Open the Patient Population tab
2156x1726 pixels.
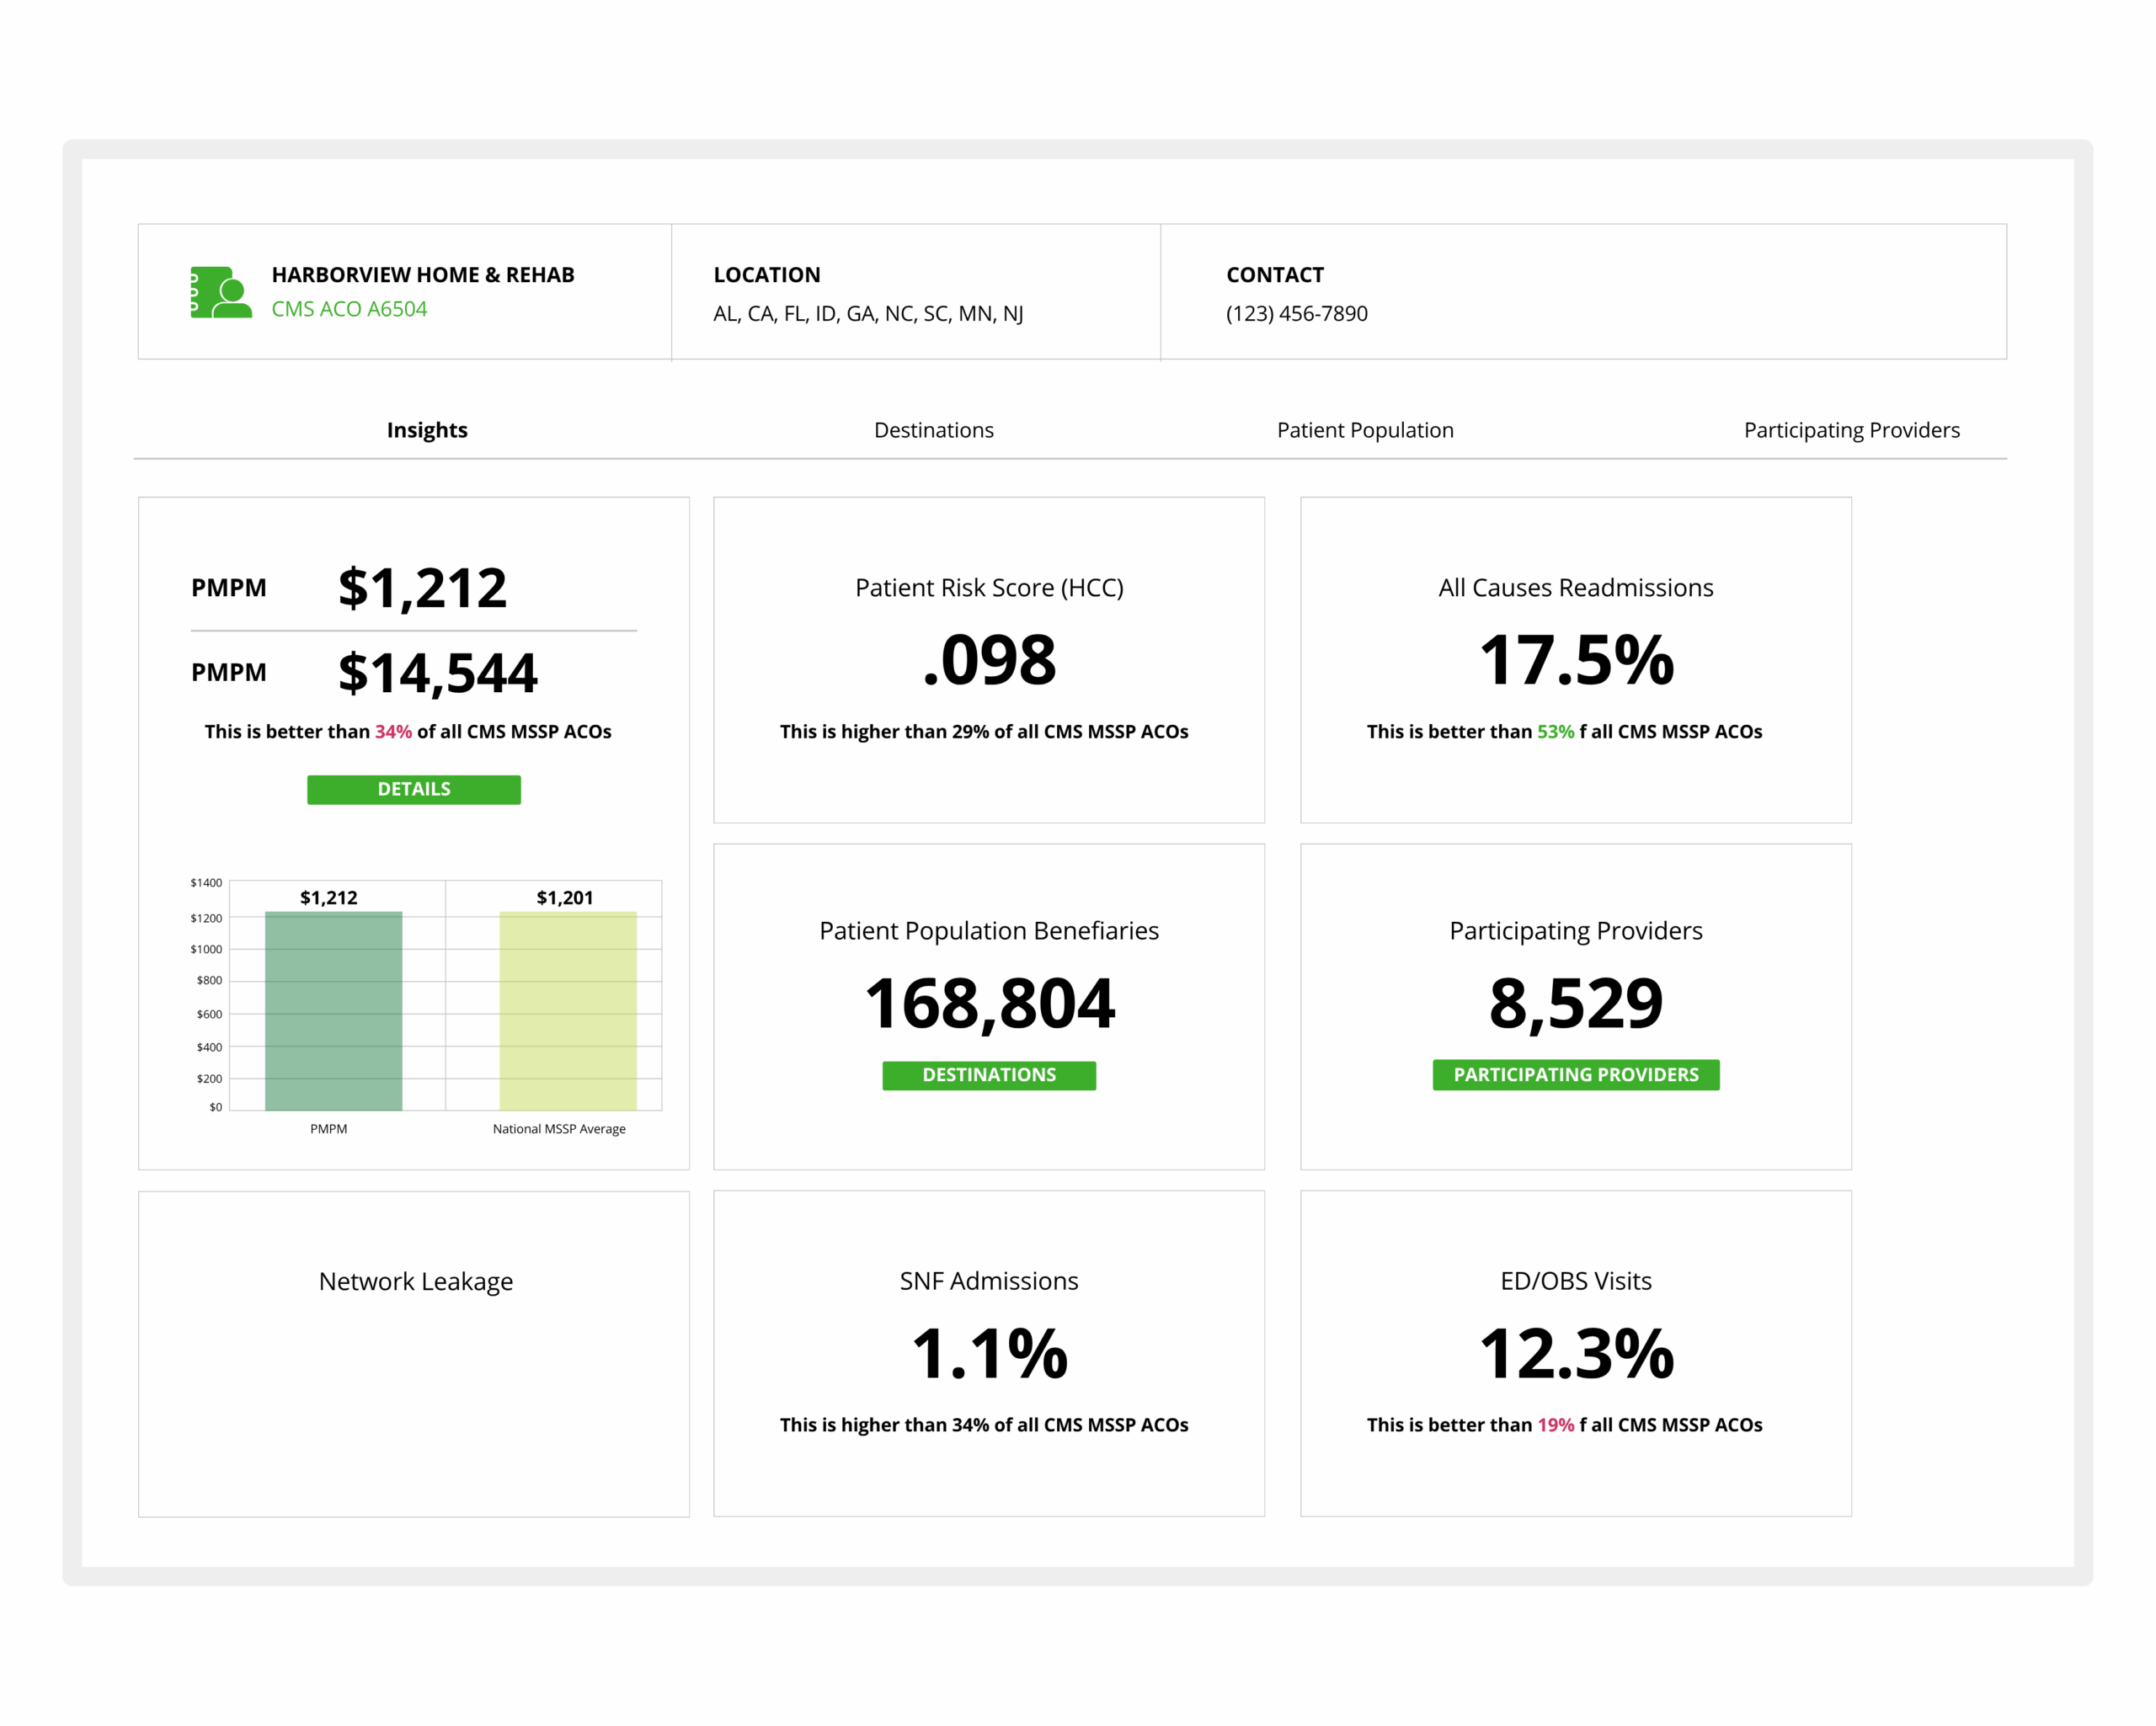click(1364, 430)
